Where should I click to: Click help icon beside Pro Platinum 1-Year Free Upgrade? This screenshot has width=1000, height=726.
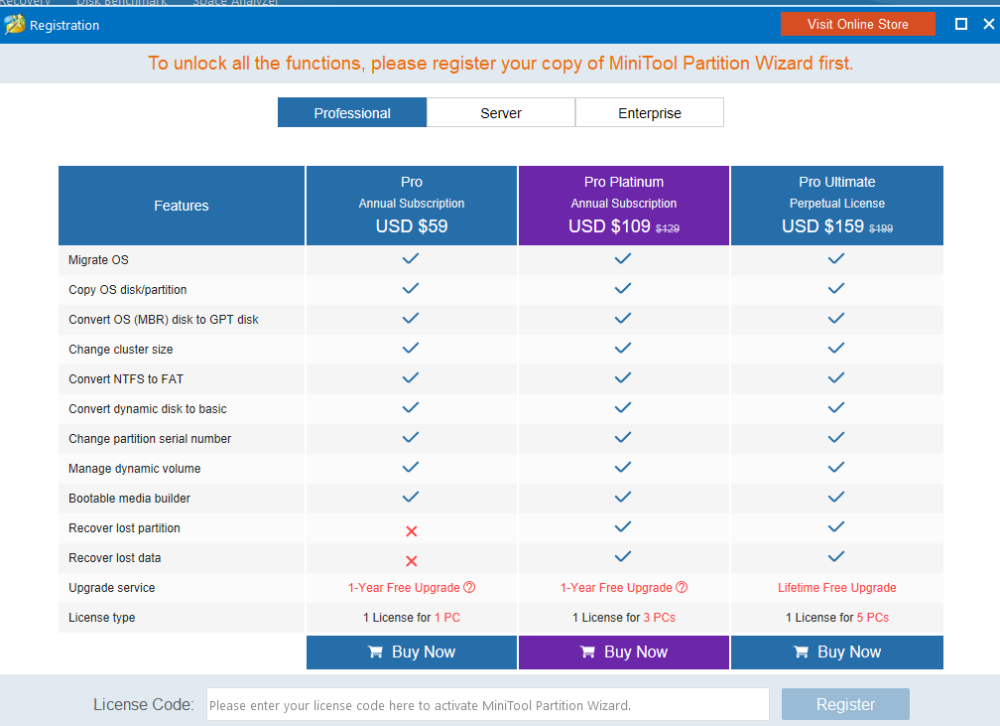coord(682,588)
